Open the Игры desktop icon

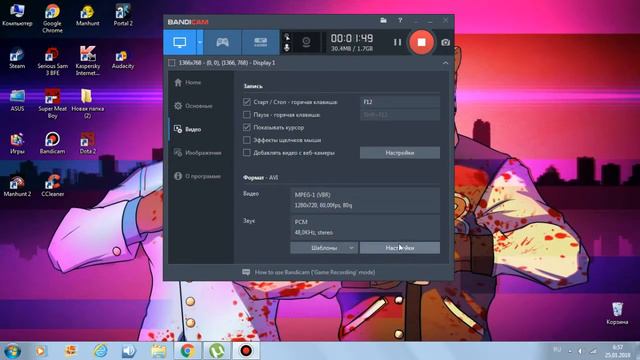point(17,143)
